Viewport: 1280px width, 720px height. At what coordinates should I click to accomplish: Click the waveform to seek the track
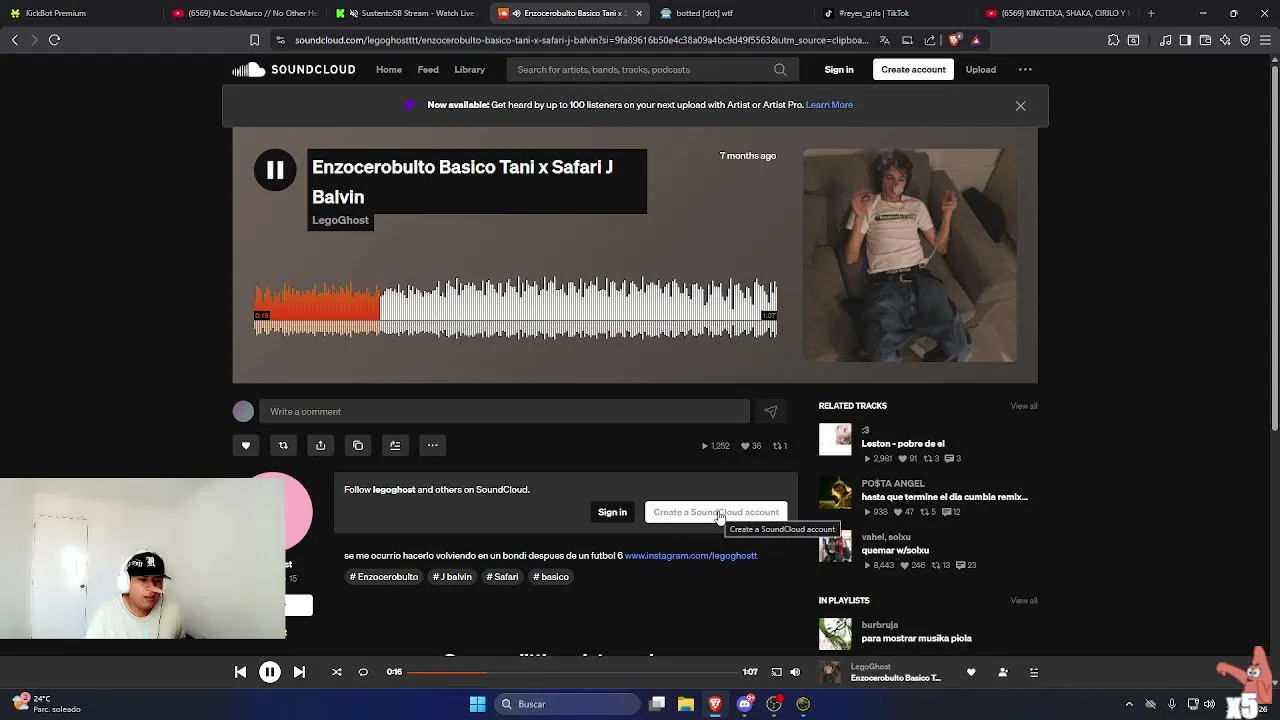[x=516, y=308]
